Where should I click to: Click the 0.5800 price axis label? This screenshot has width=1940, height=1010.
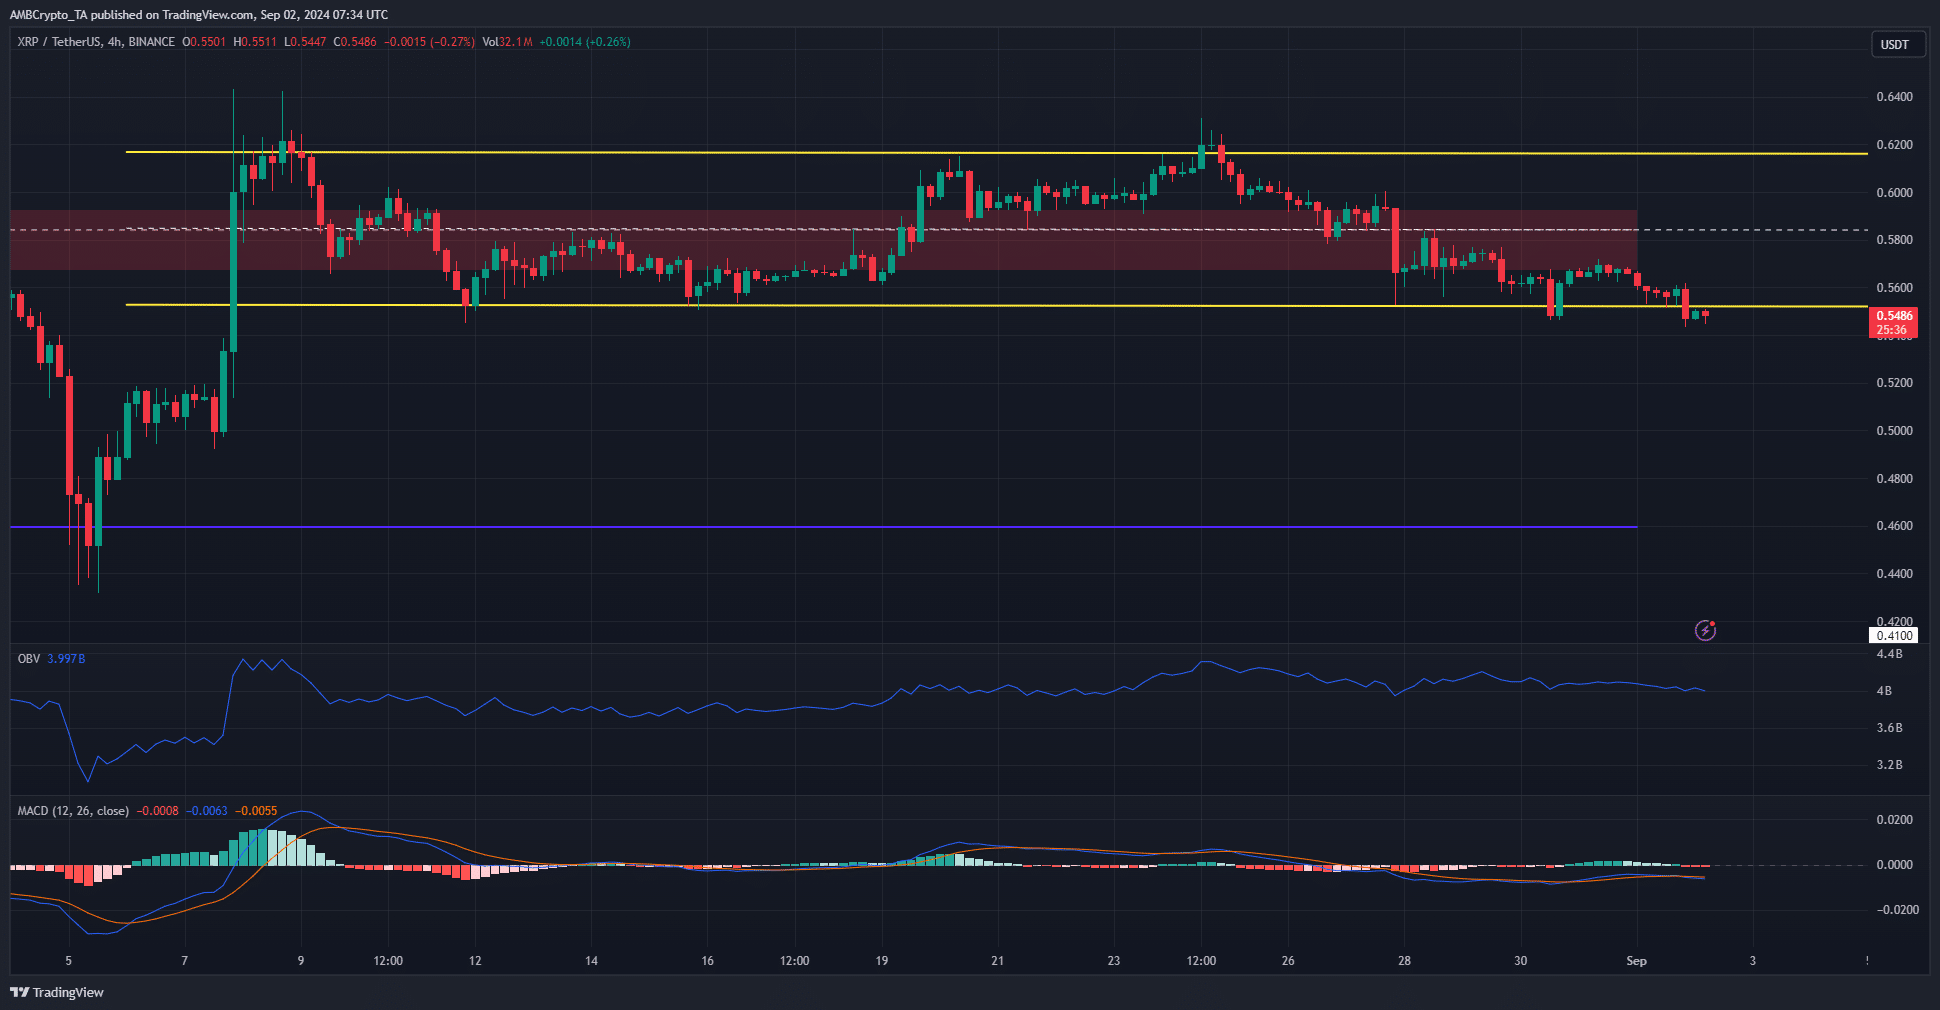1894,240
